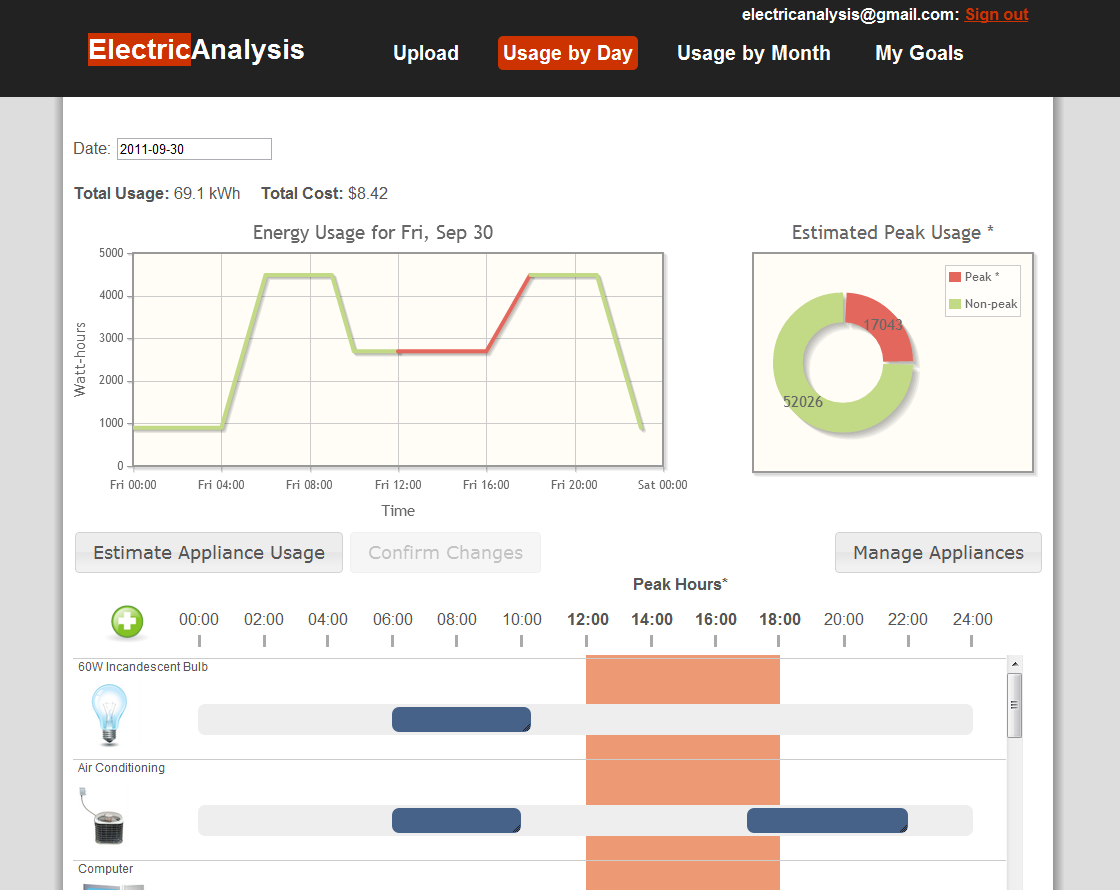1120x890 pixels.
Task: Click the 17043 peak value label
Action: click(883, 325)
